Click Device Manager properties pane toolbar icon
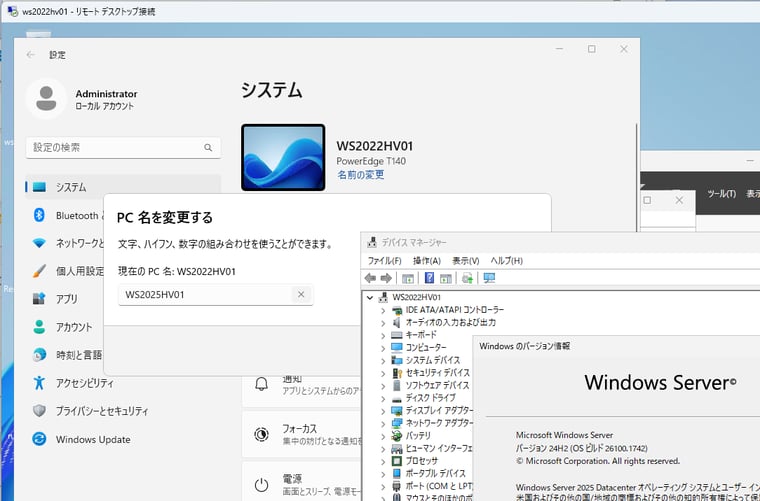 pyautogui.click(x=445, y=278)
